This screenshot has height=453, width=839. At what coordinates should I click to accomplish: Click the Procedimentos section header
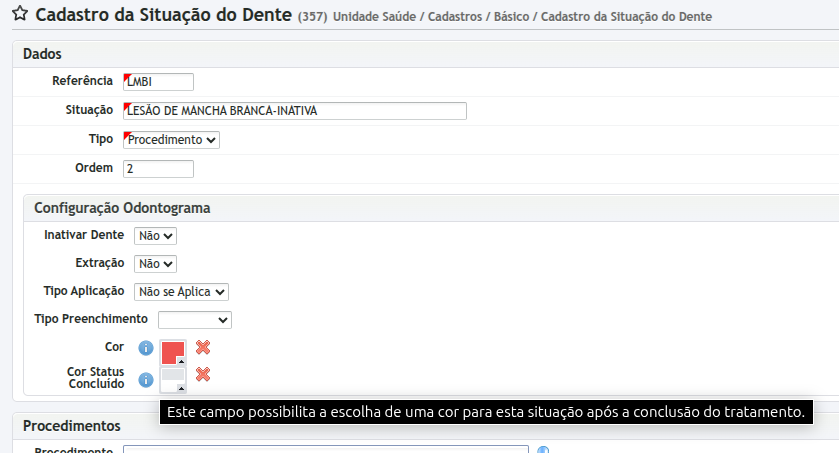coord(71,426)
